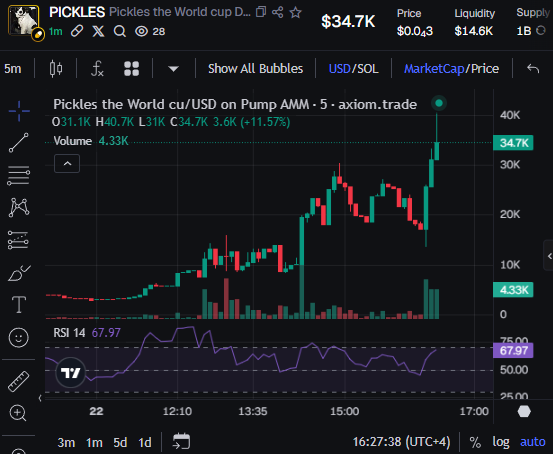Open the four-squares layout templates icon
This screenshot has height=454, width=553.
132,68
